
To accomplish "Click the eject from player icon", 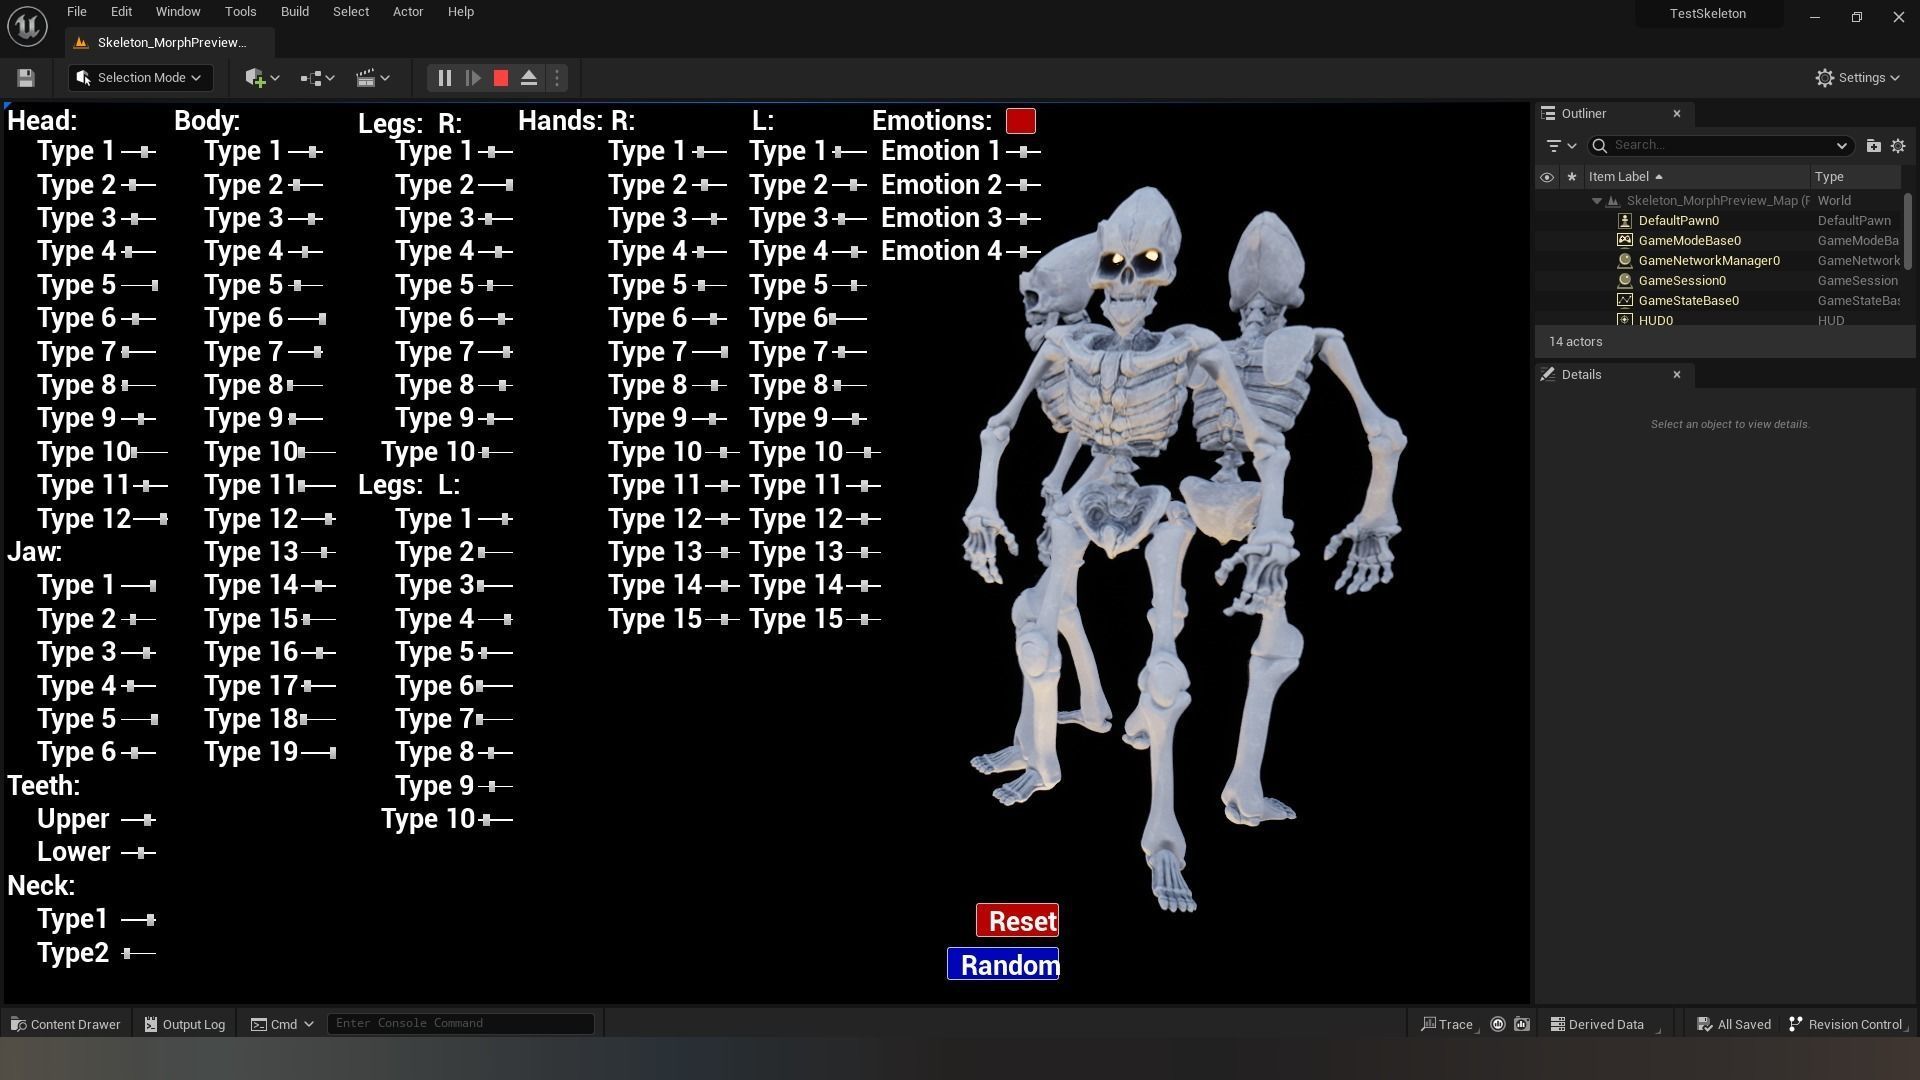I will pos(529,78).
